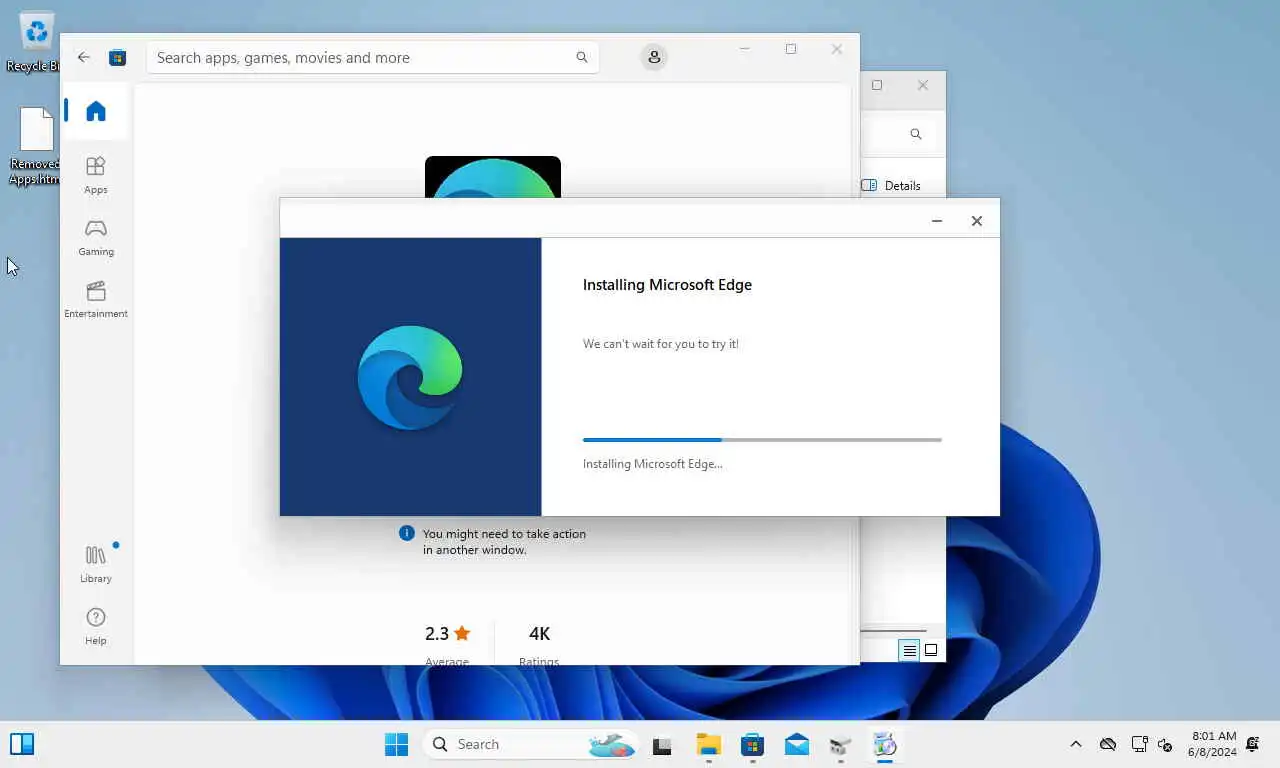
Task: Switch File Explorer to large icons view
Action: point(931,650)
